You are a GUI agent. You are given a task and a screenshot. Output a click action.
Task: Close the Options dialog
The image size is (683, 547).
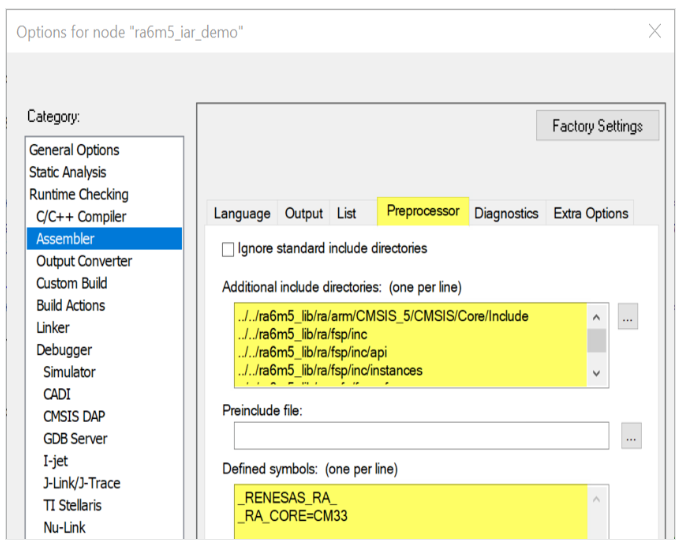(655, 31)
